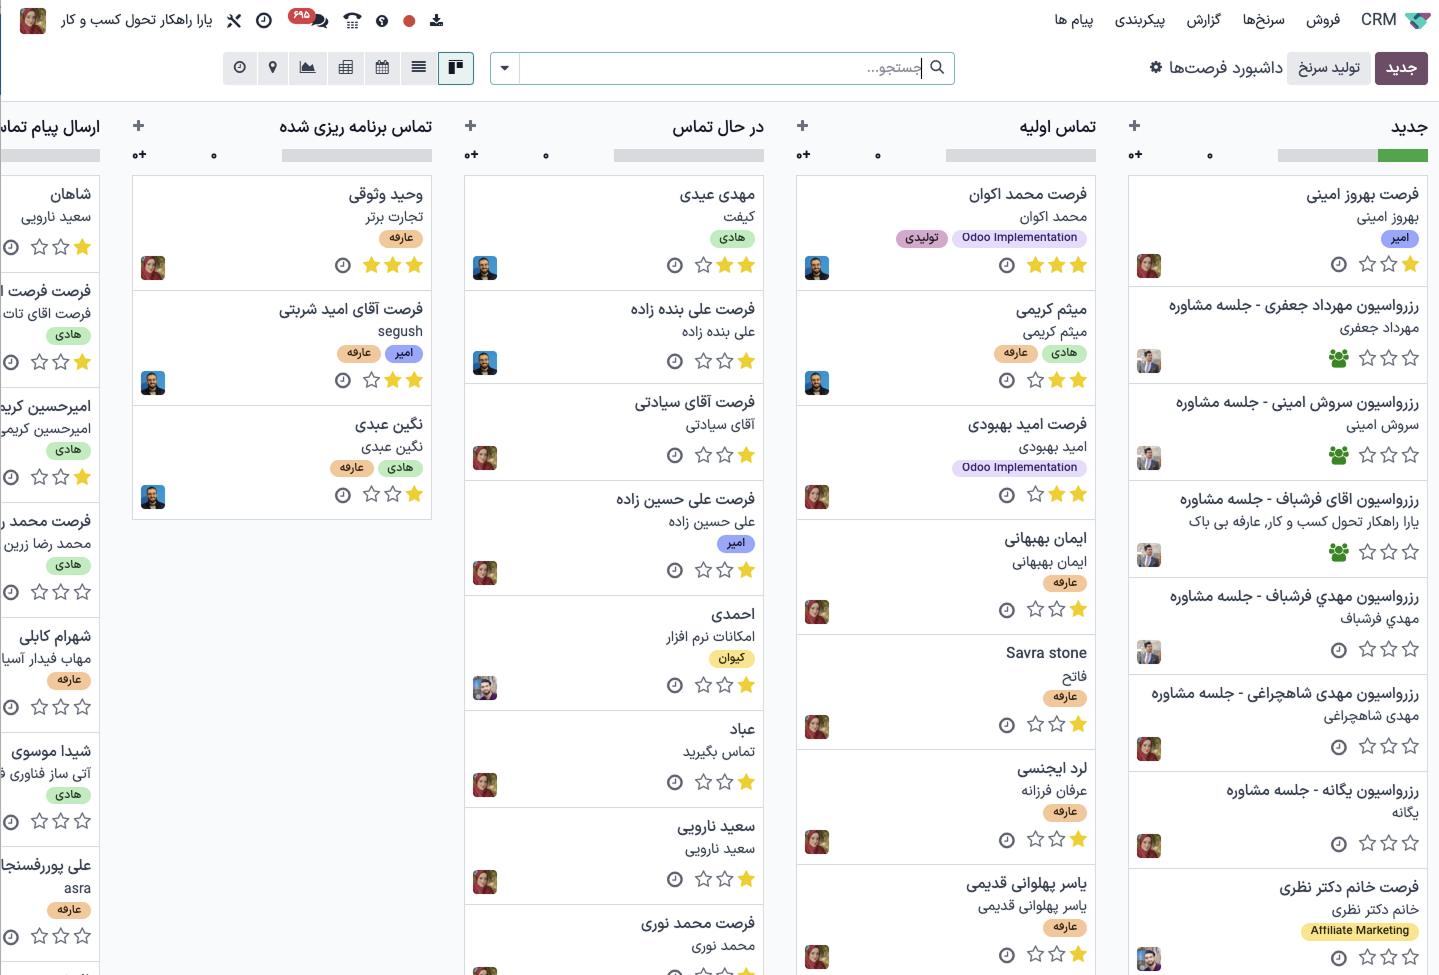Viewport: 1439px width, 975px height.
Task: Open the gear menu beside داشبورد فرصت‌ها
Action: click(1156, 67)
